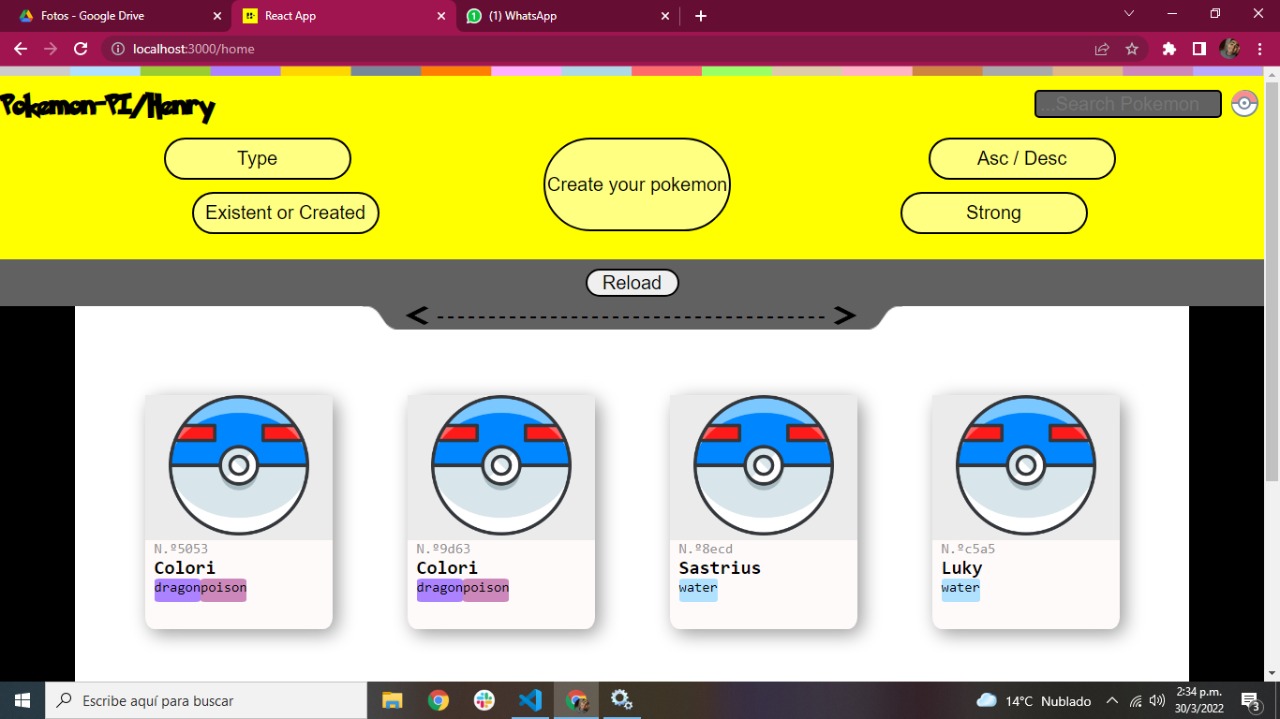This screenshot has height=719, width=1280.
Task: Open the Asc / Desc sort option
Action: click(x=1022, y=159)
